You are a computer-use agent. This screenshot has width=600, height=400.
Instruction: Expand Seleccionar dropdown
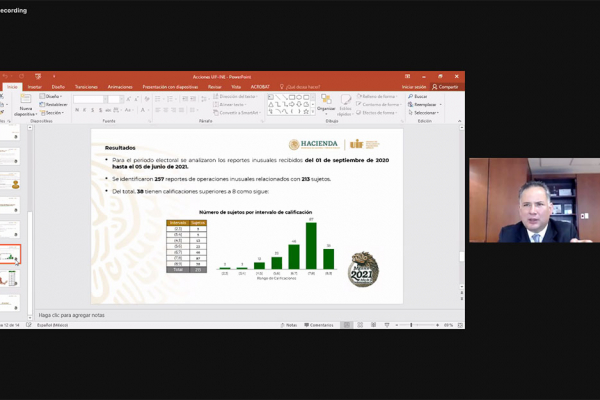click(424, 113)
